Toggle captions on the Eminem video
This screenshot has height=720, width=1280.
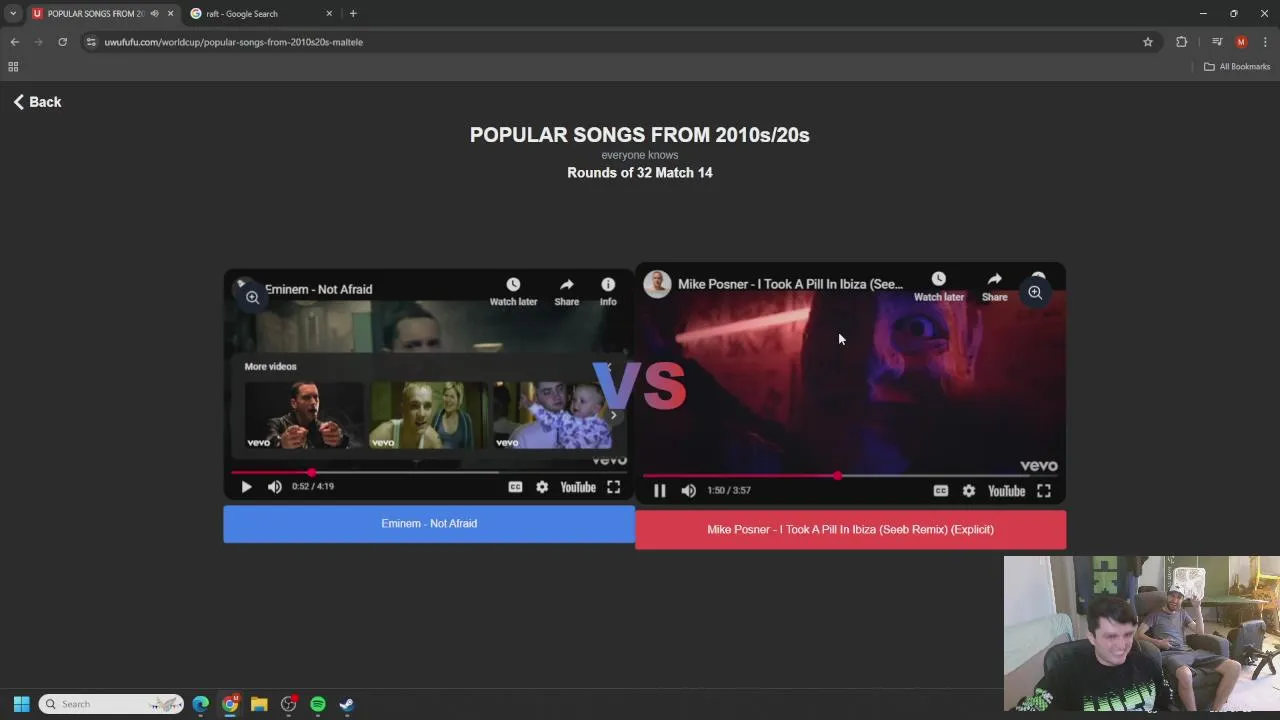[x=515, y=487]
